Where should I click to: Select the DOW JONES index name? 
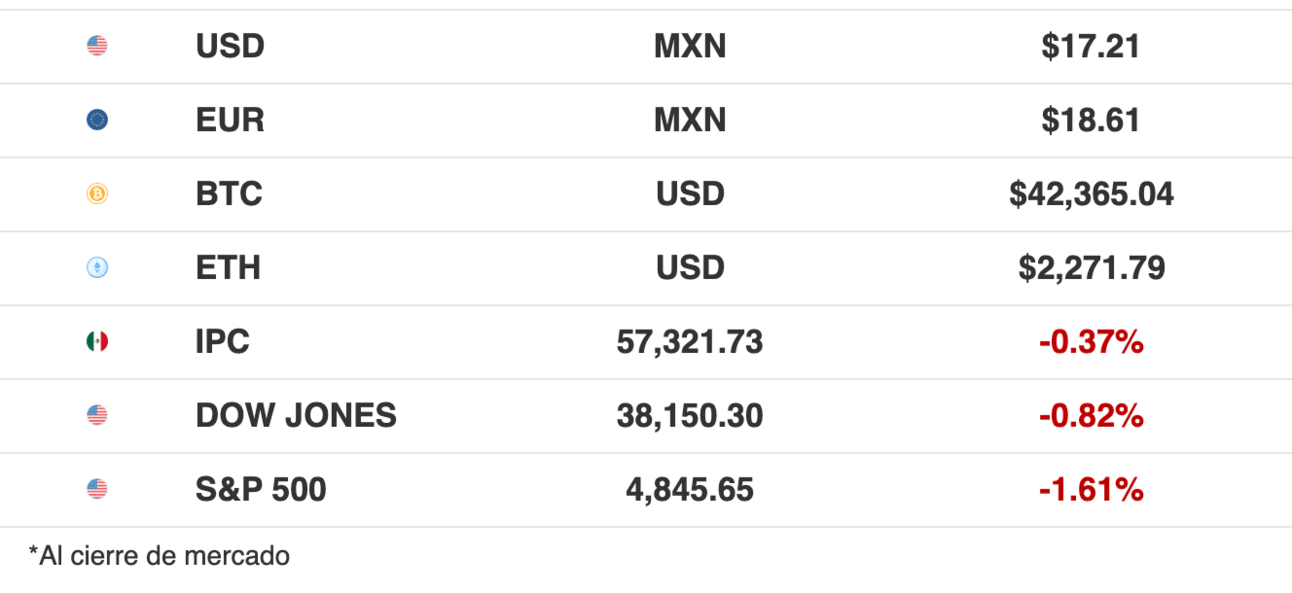click(296, 416)
